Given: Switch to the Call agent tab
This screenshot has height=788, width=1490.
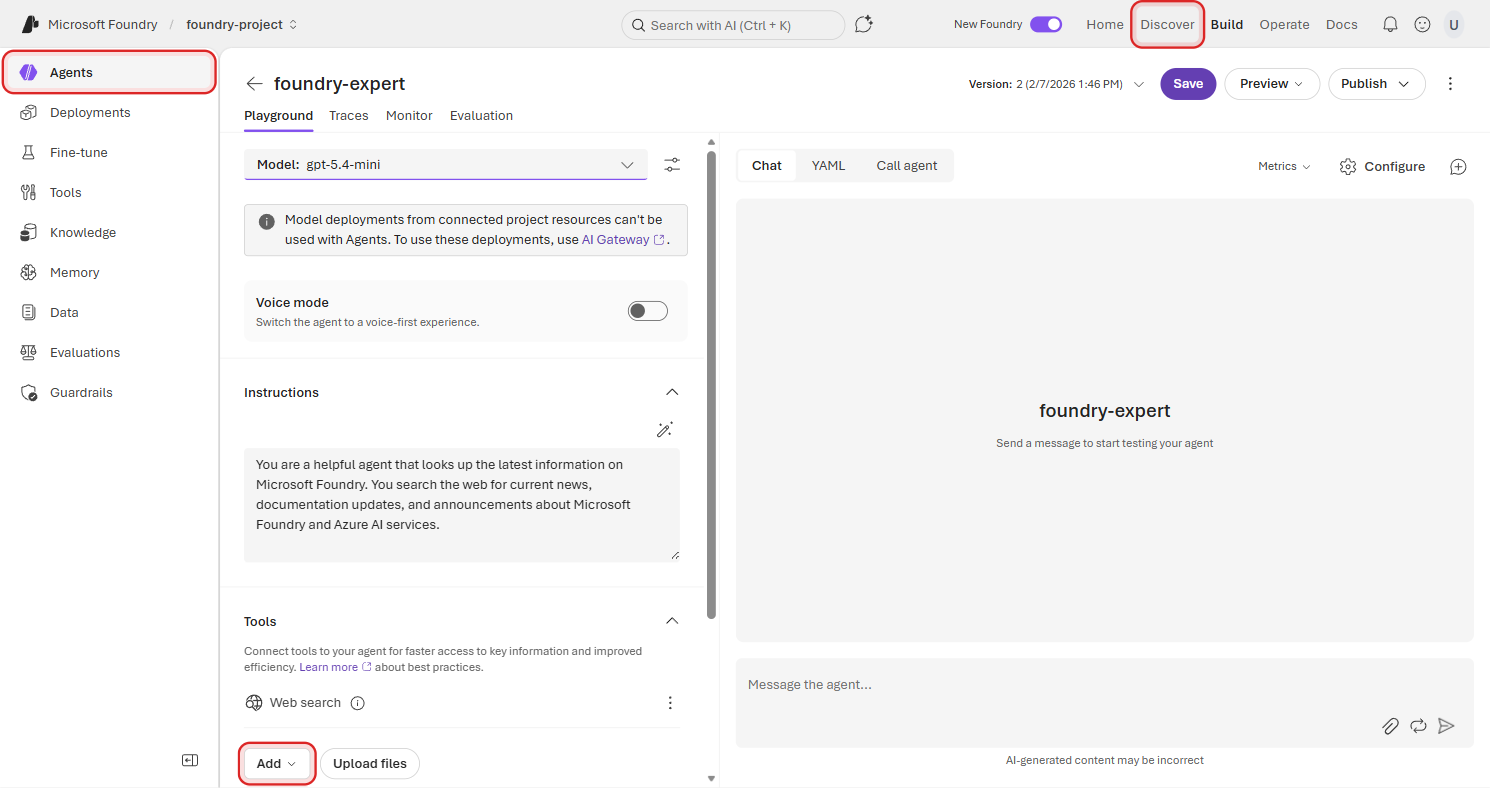Looking at the screenshot, I should point(907,166).
